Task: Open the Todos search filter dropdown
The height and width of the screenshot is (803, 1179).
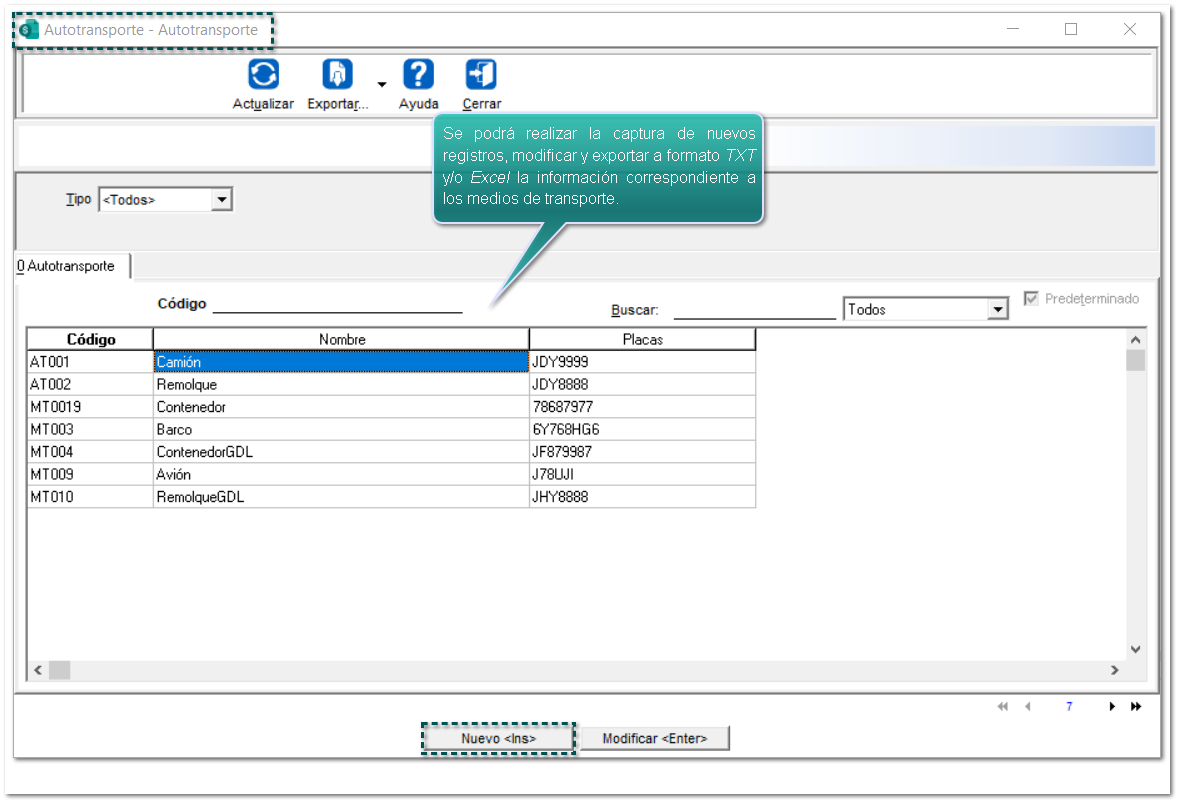Action: (x=997, y=310)
